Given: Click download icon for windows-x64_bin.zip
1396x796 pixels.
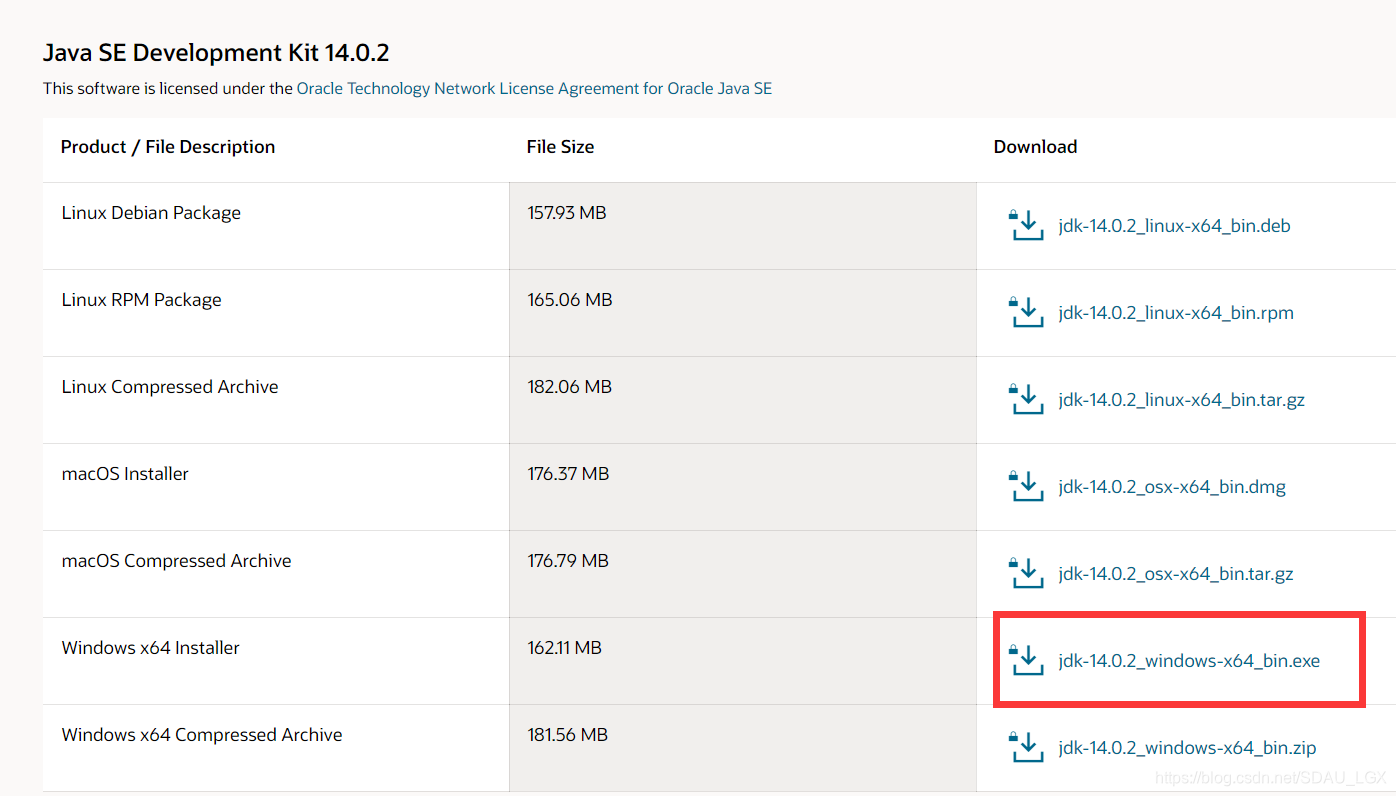Looking at the screenshot, I should click(x=1026, y=747).
